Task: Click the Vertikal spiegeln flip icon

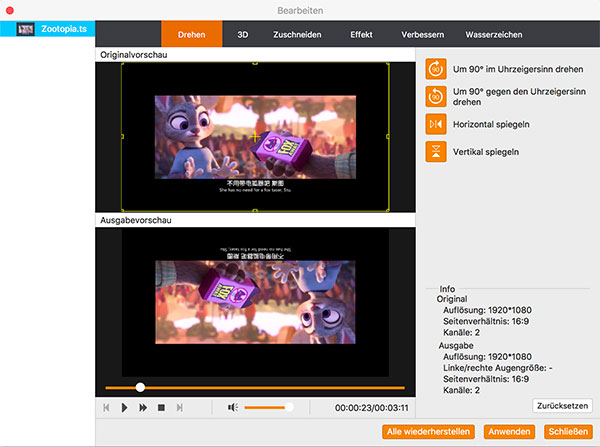Action: coord(436,152)
